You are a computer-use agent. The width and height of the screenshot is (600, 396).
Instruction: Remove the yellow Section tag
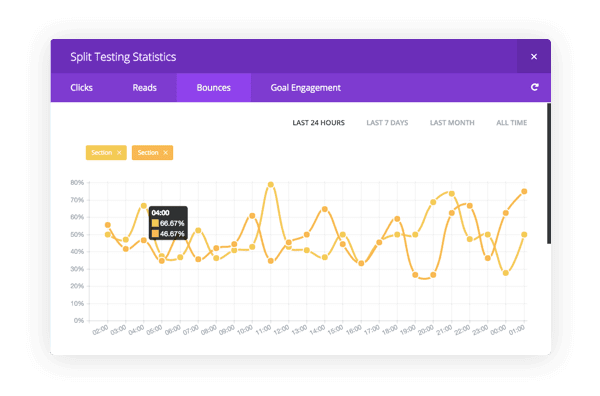tap(119, 153)
